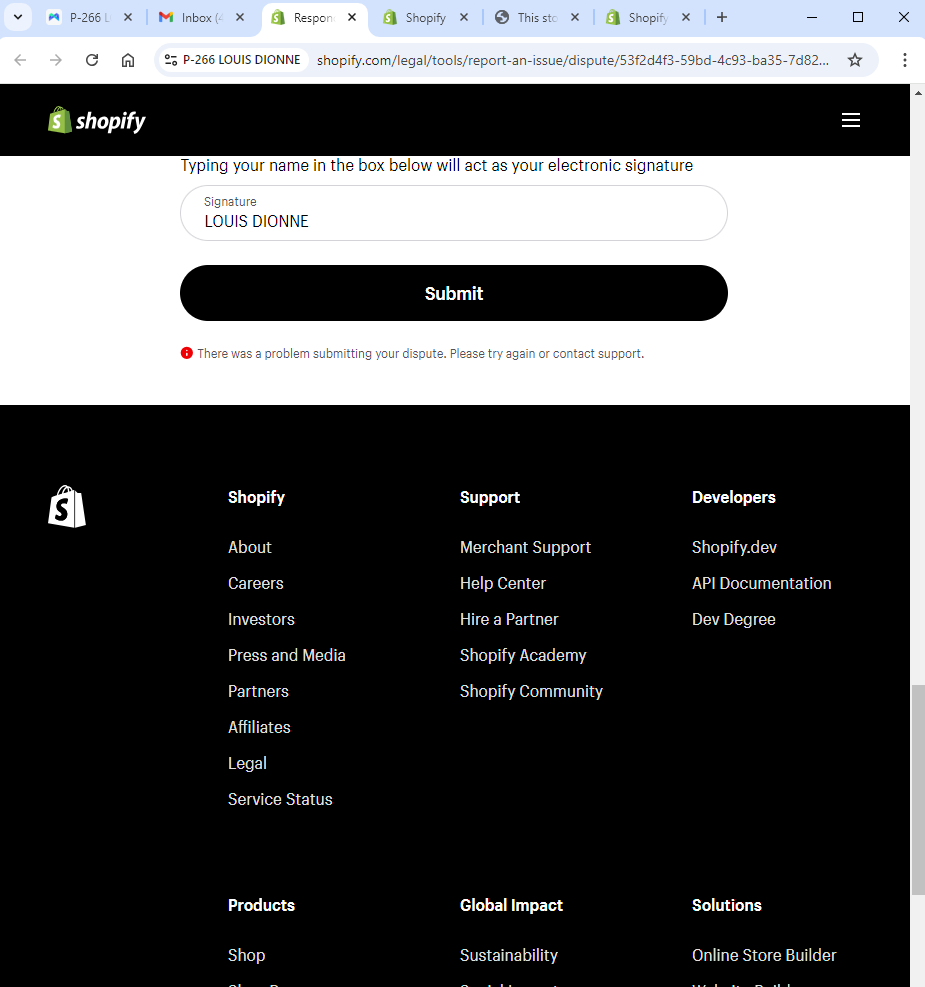The image size is (925, 987).
Task: Open the Sustainability link
Action: click(x=508, y=955)
